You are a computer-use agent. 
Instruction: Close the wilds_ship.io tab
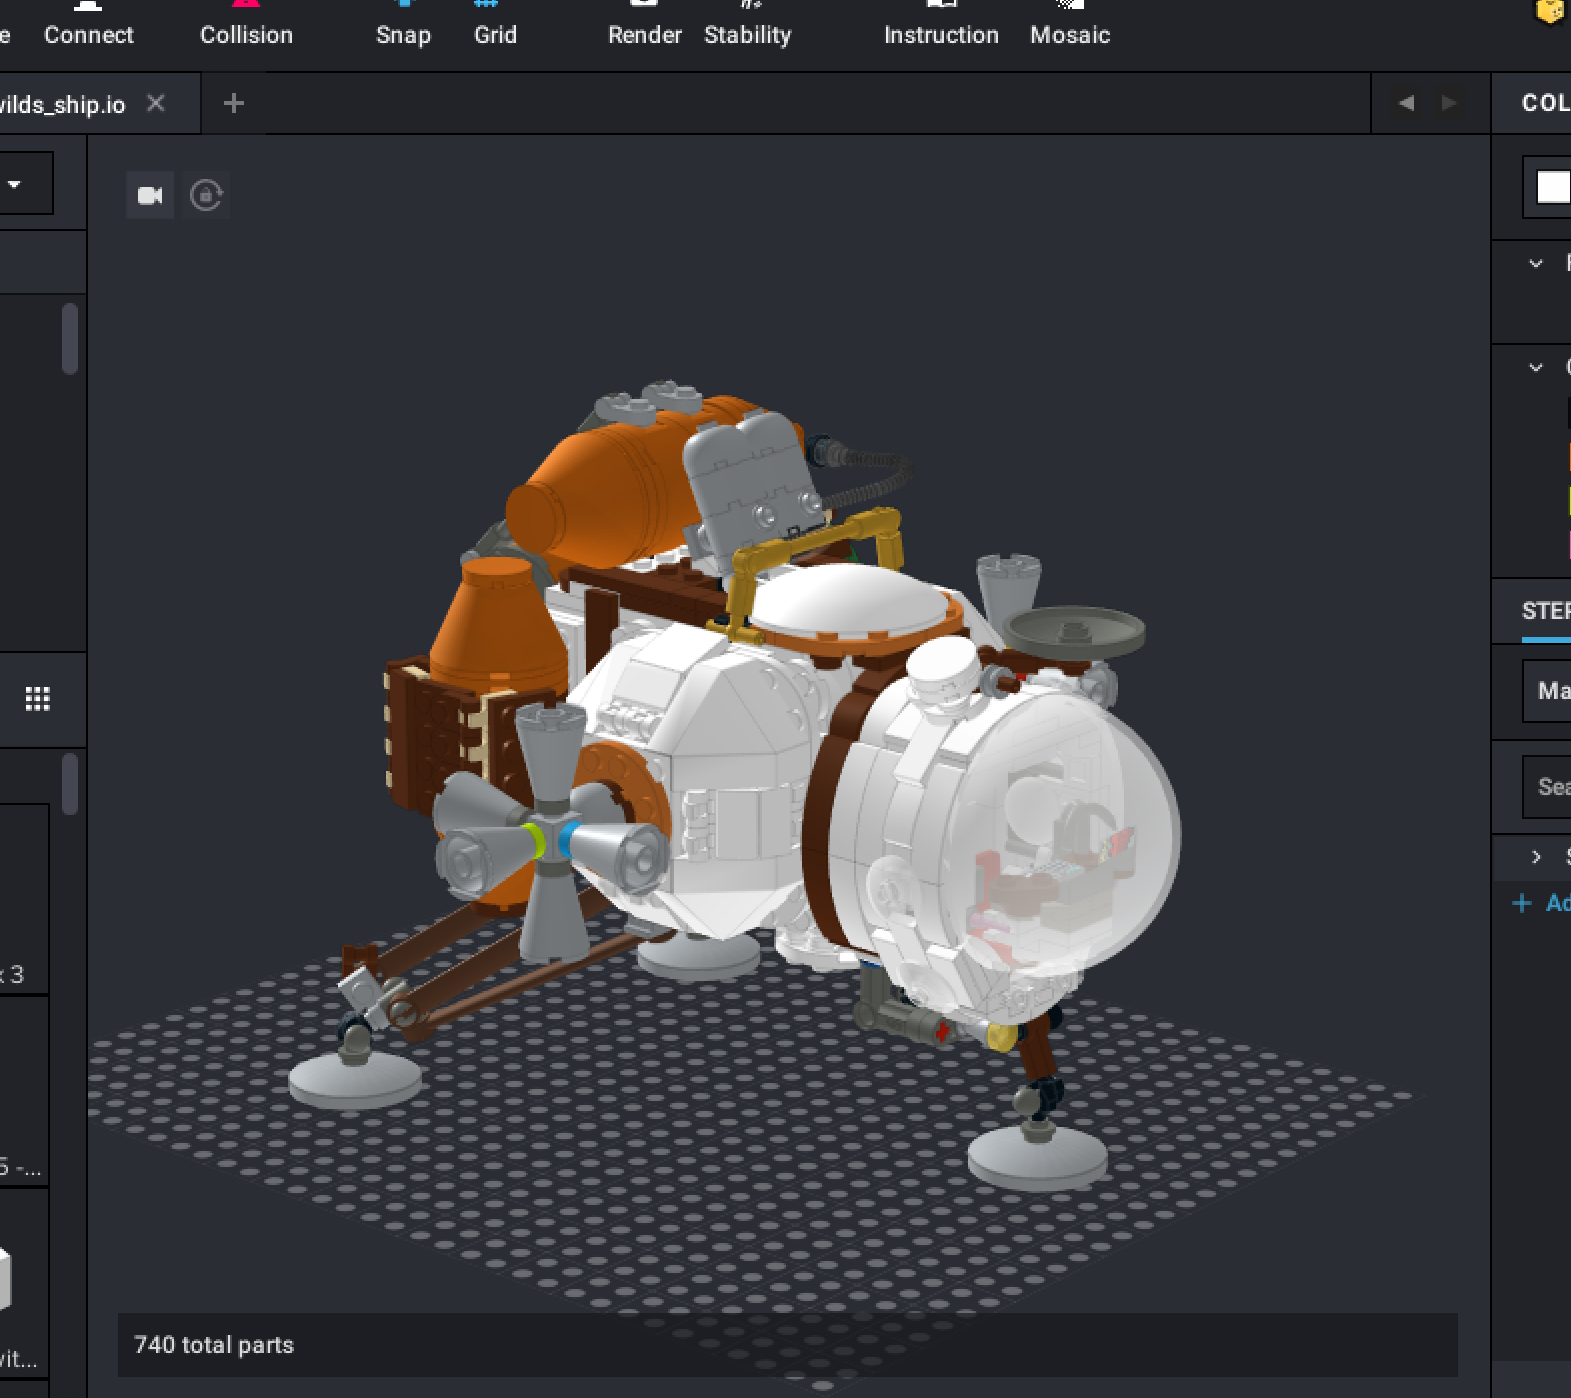(156, 103)
